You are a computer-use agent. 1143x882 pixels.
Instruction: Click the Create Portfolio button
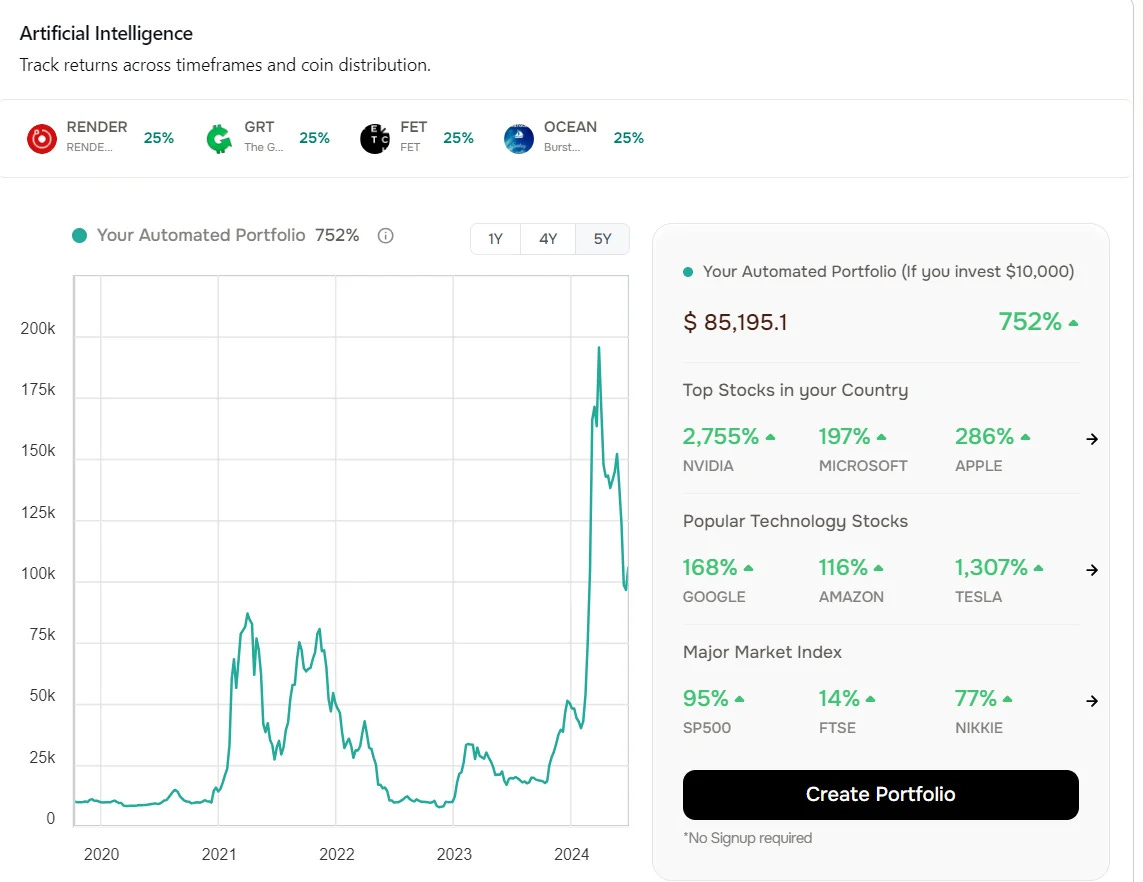tap(881, 795)
